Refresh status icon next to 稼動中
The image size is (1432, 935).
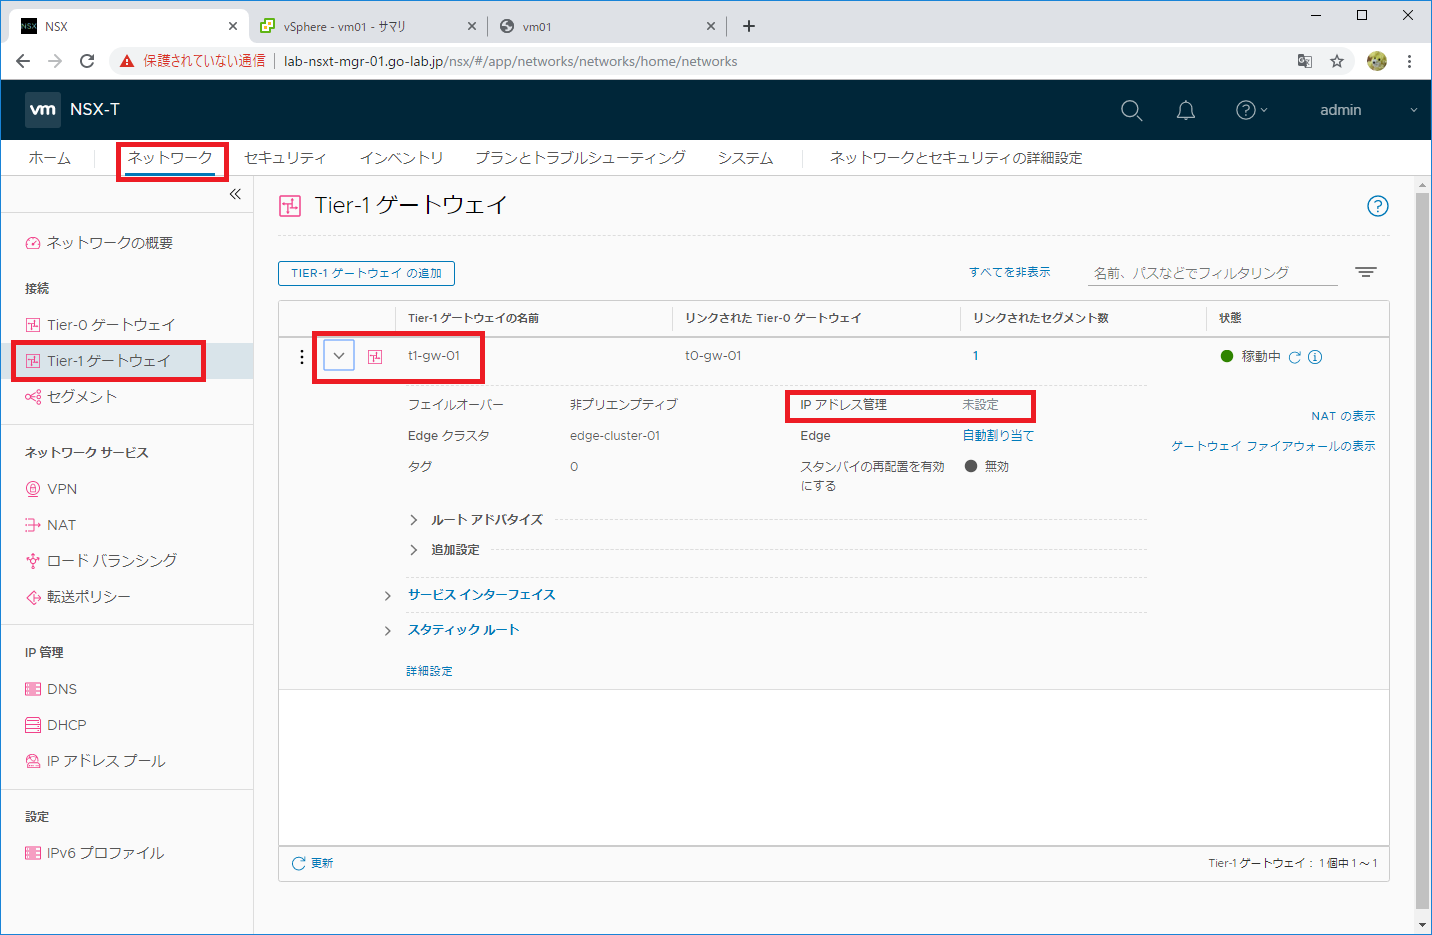pyautogui.click(x=1295, y=357)
